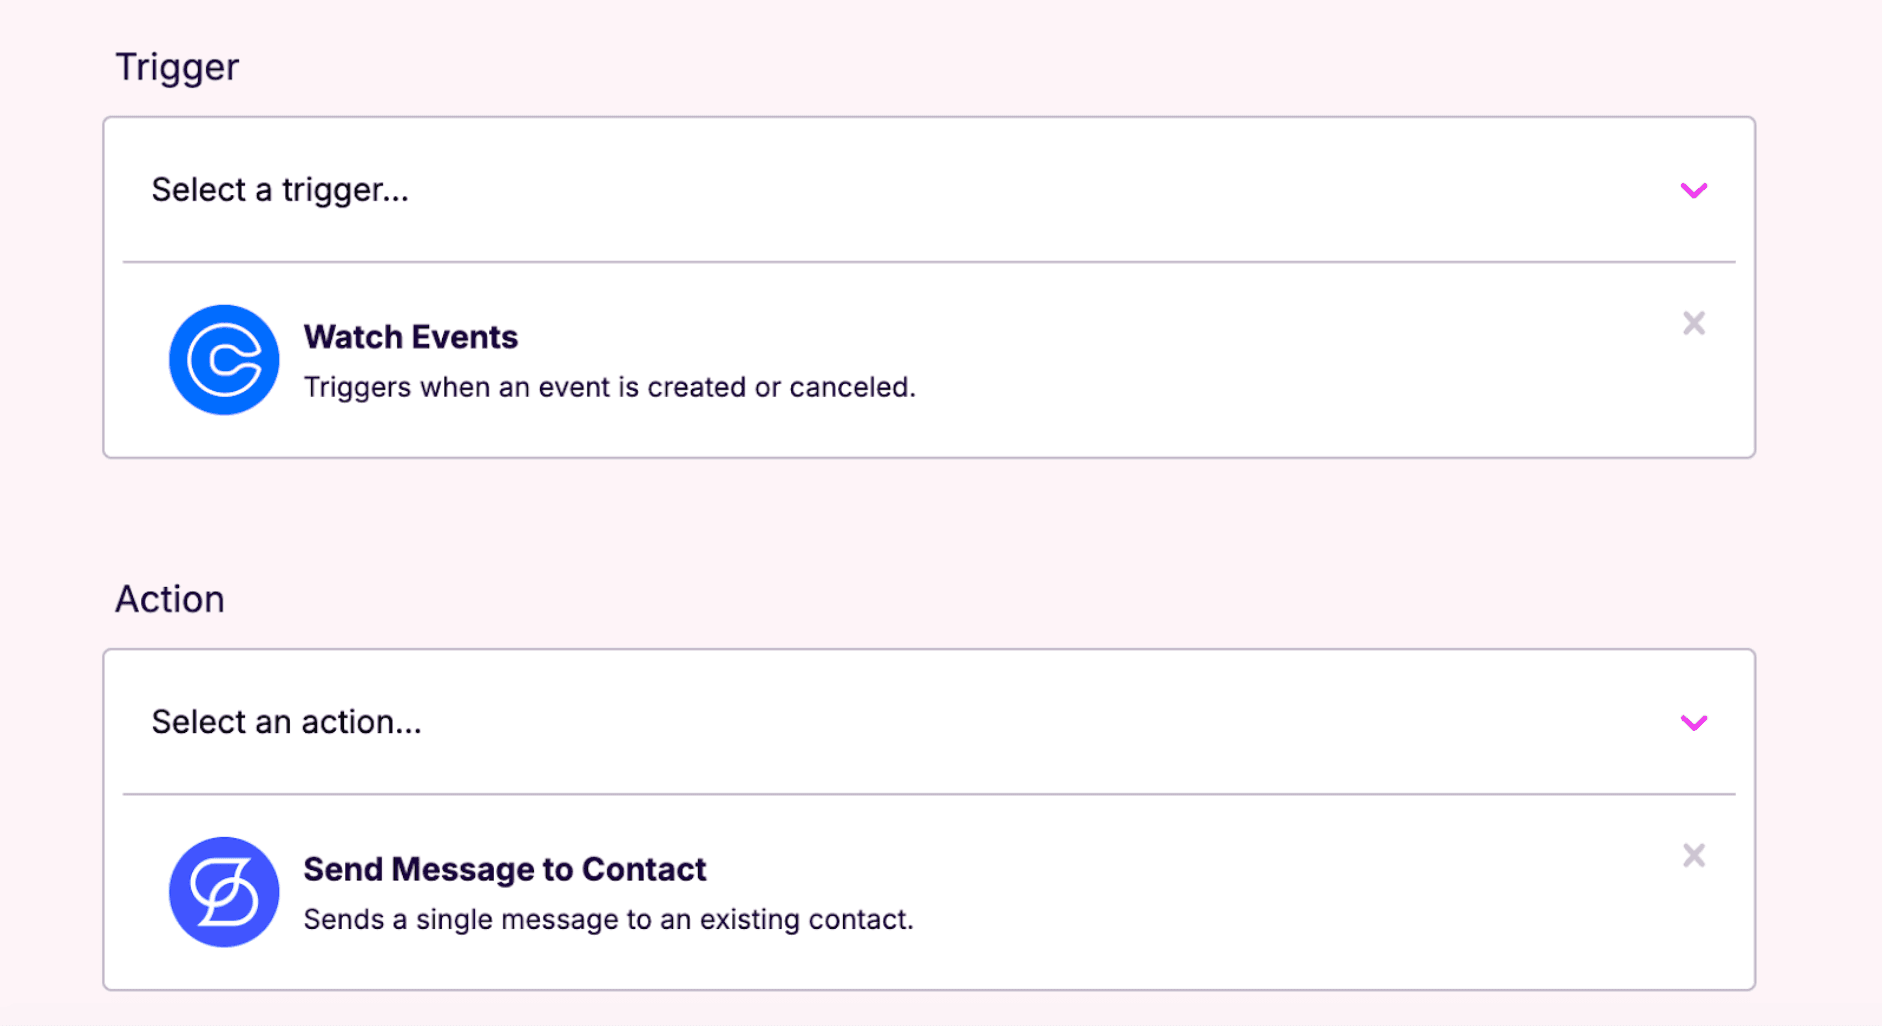Click the divider line below the action selector
This screenshot has height=1026, width=1882.
(928, 794)
